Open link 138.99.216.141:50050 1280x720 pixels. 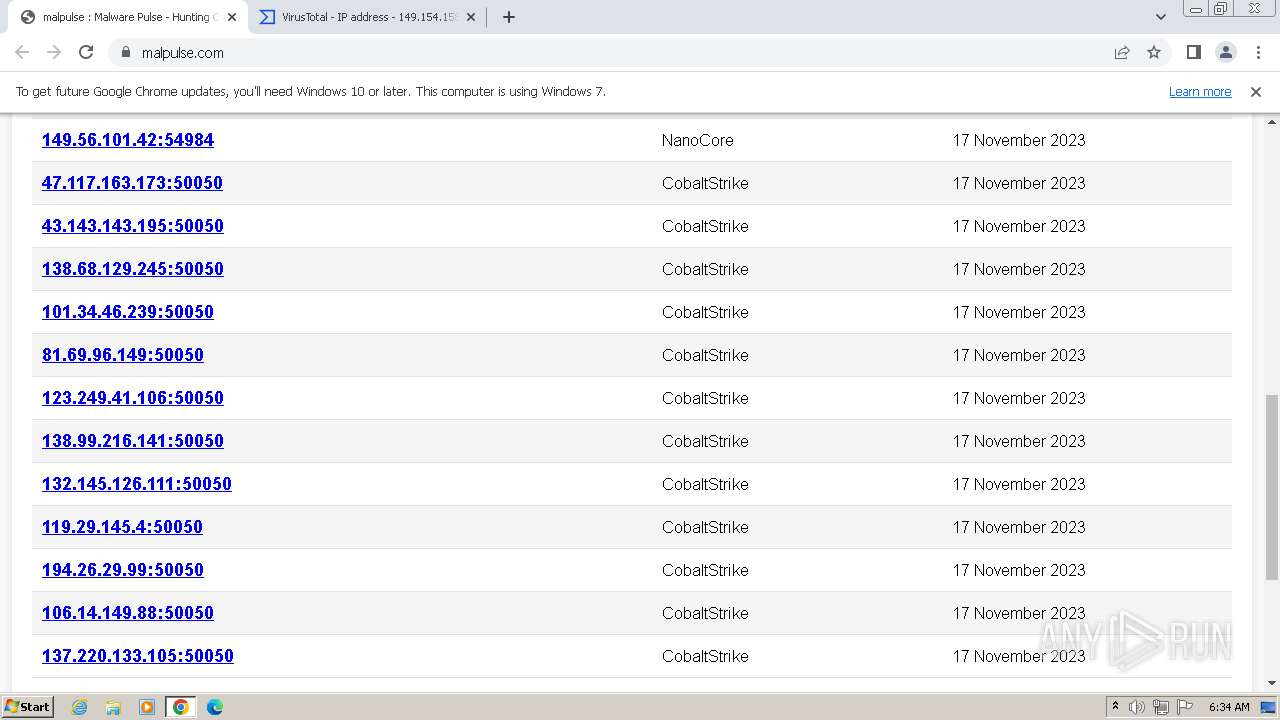(x=133, y=441)
